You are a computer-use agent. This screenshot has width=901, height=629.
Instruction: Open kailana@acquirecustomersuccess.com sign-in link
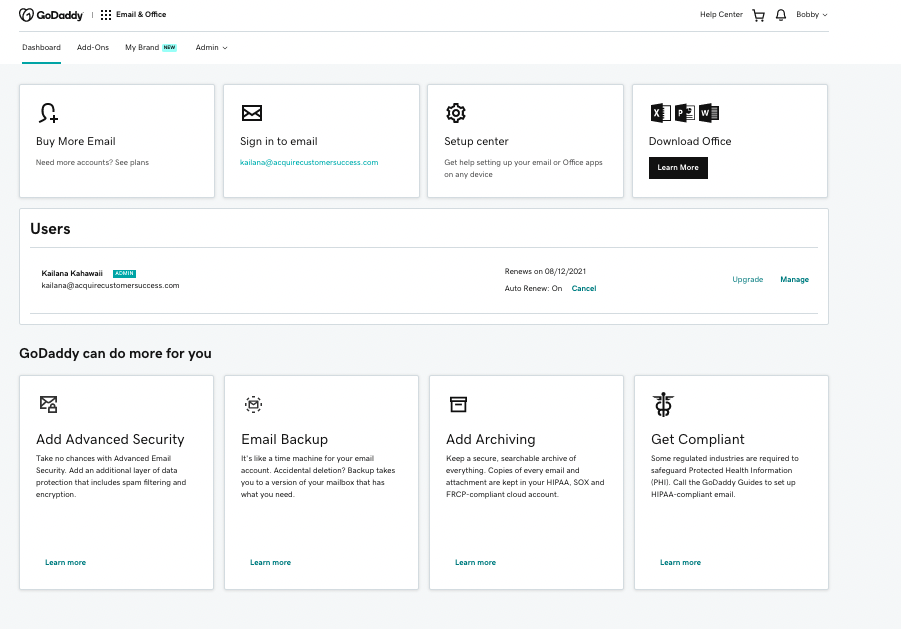click(309, 163)
